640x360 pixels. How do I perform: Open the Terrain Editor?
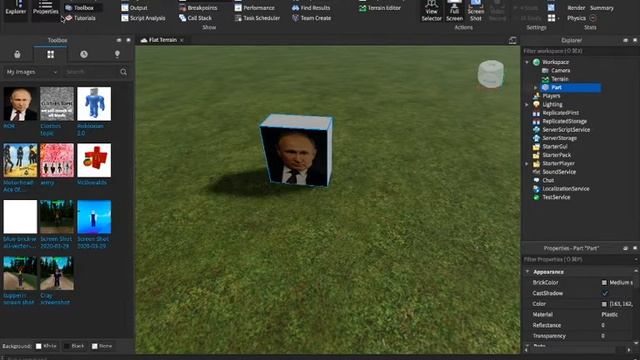tap(380, 8)
